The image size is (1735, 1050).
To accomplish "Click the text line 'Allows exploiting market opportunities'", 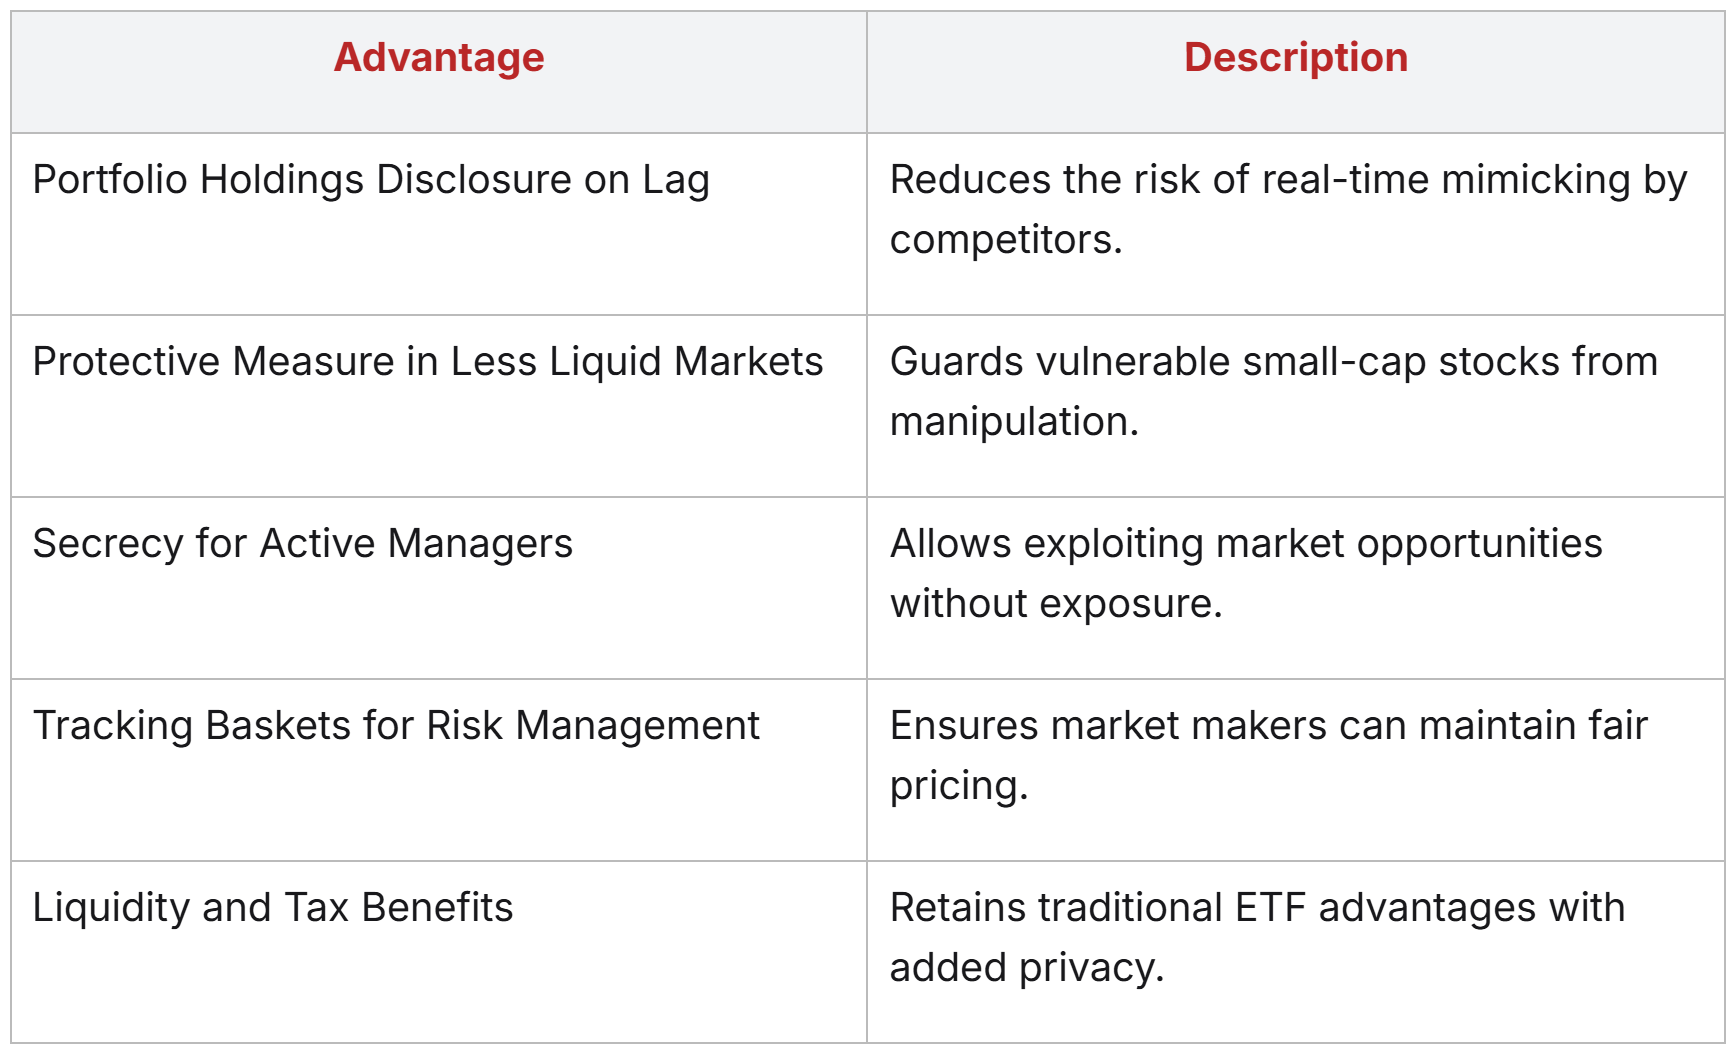I will tap(1246, 544).
